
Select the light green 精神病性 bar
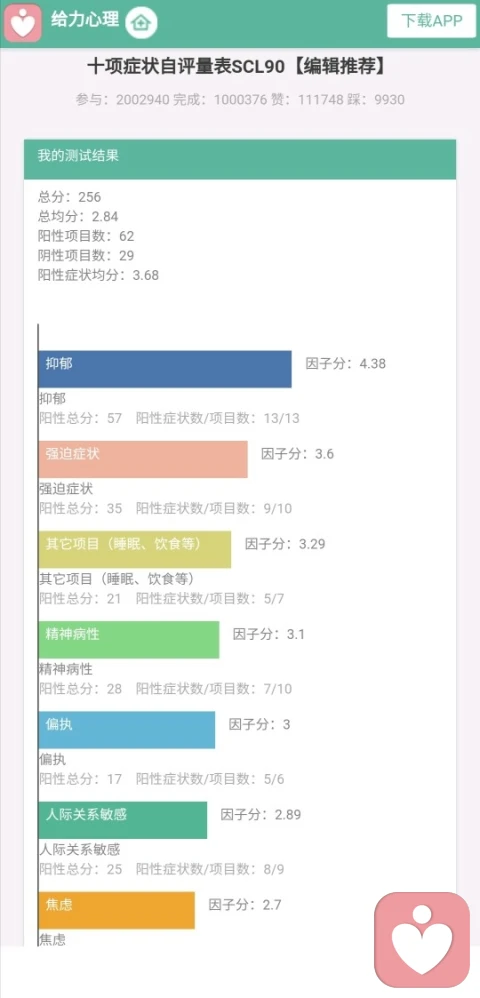(129, 640)
